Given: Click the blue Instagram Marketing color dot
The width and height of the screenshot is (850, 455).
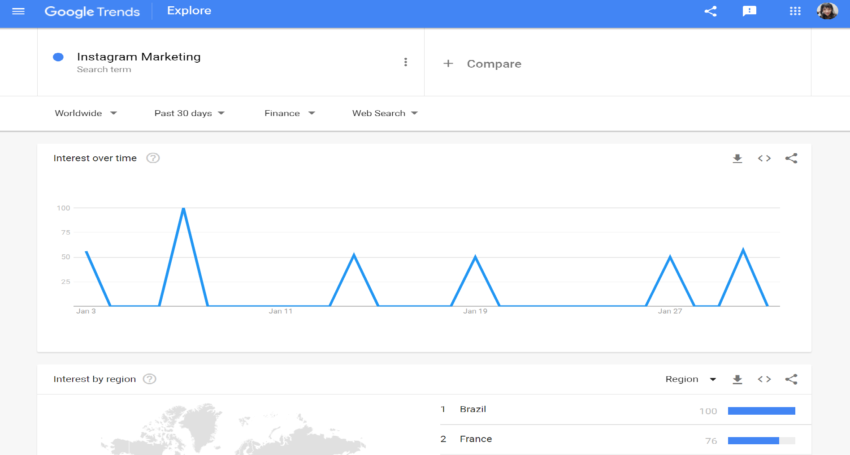Looking at the screenshot, I should pos(58,57).
